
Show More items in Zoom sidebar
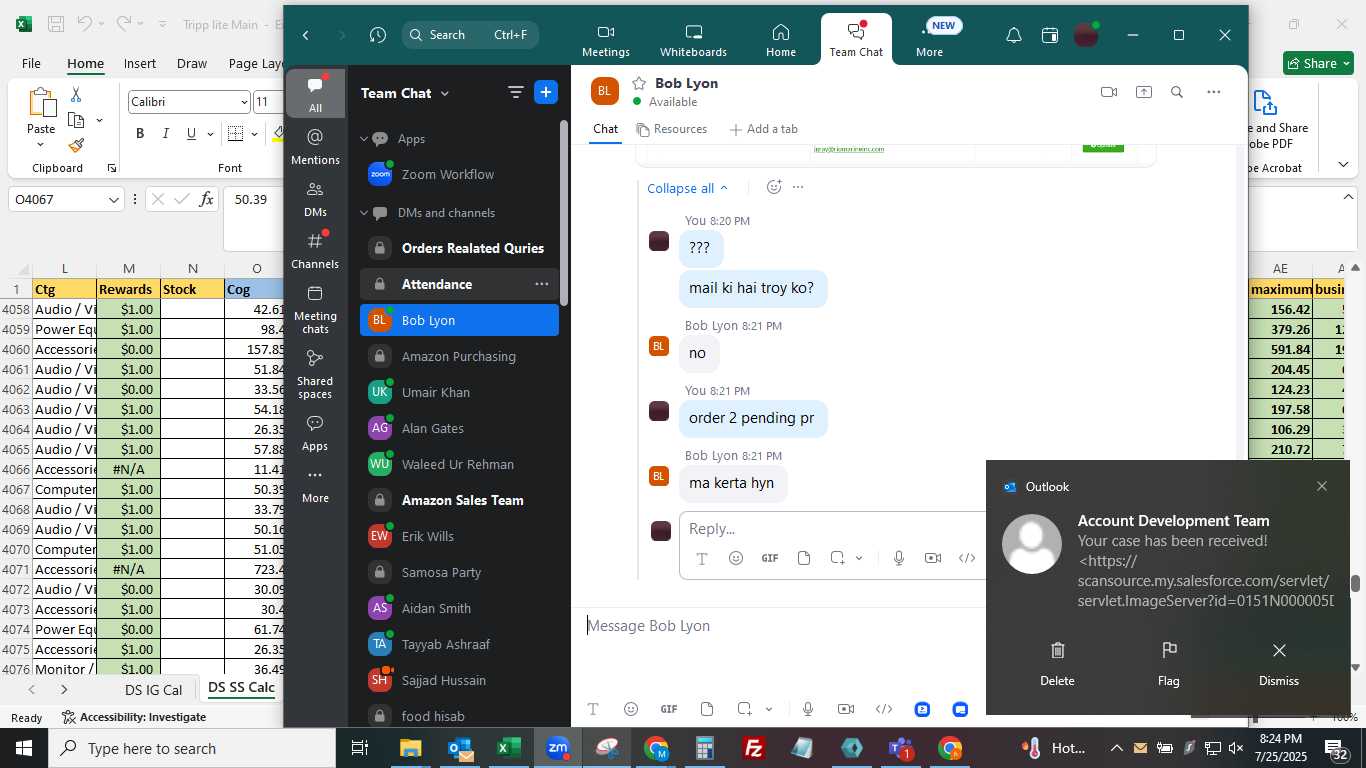[315, 485]
